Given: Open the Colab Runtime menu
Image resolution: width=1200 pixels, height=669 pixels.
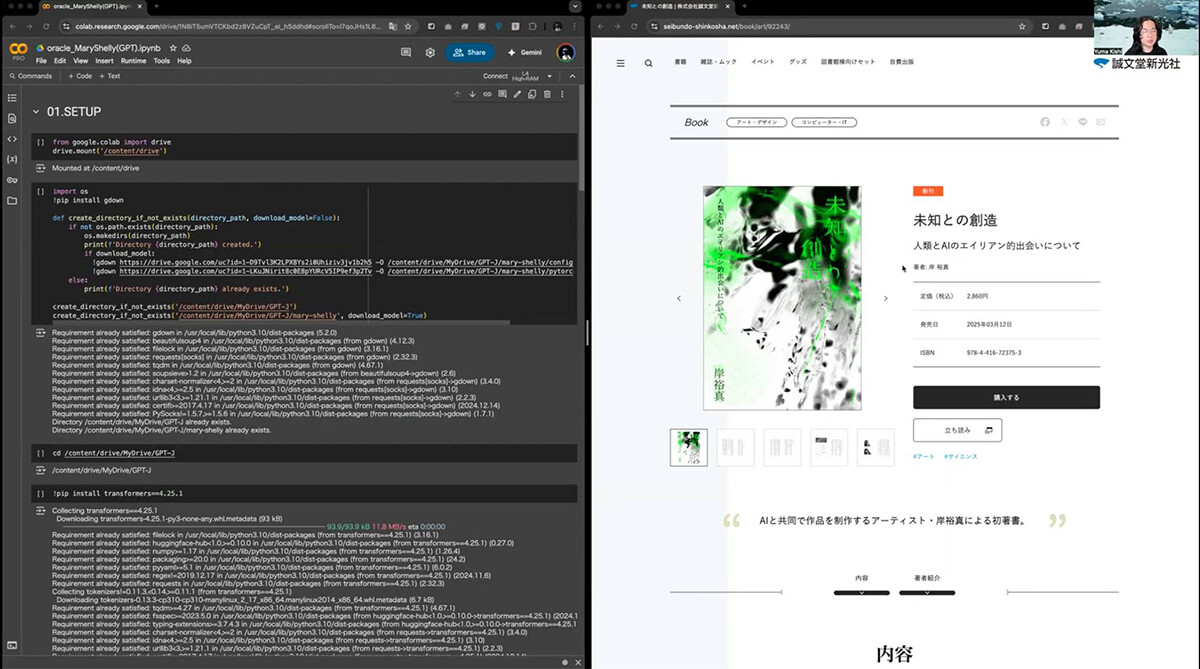Looking at the screenshot, I should point(134,61).
